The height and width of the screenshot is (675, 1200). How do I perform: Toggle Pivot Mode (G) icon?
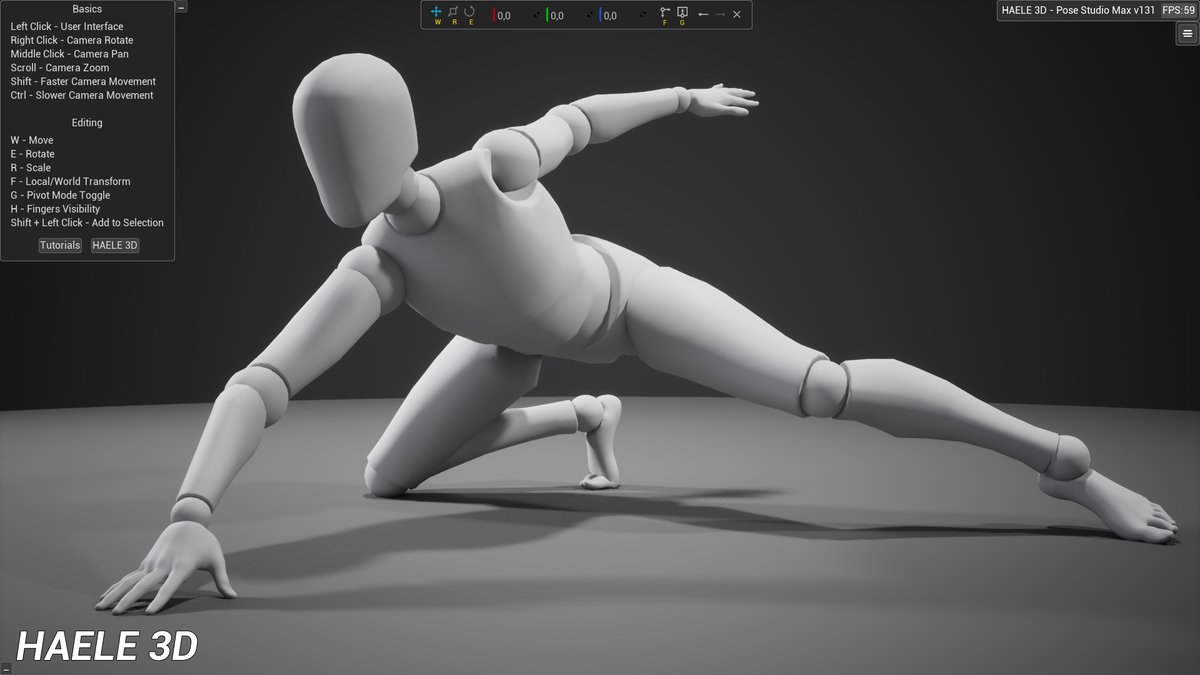pyautogui.click(x=682, y=12)
